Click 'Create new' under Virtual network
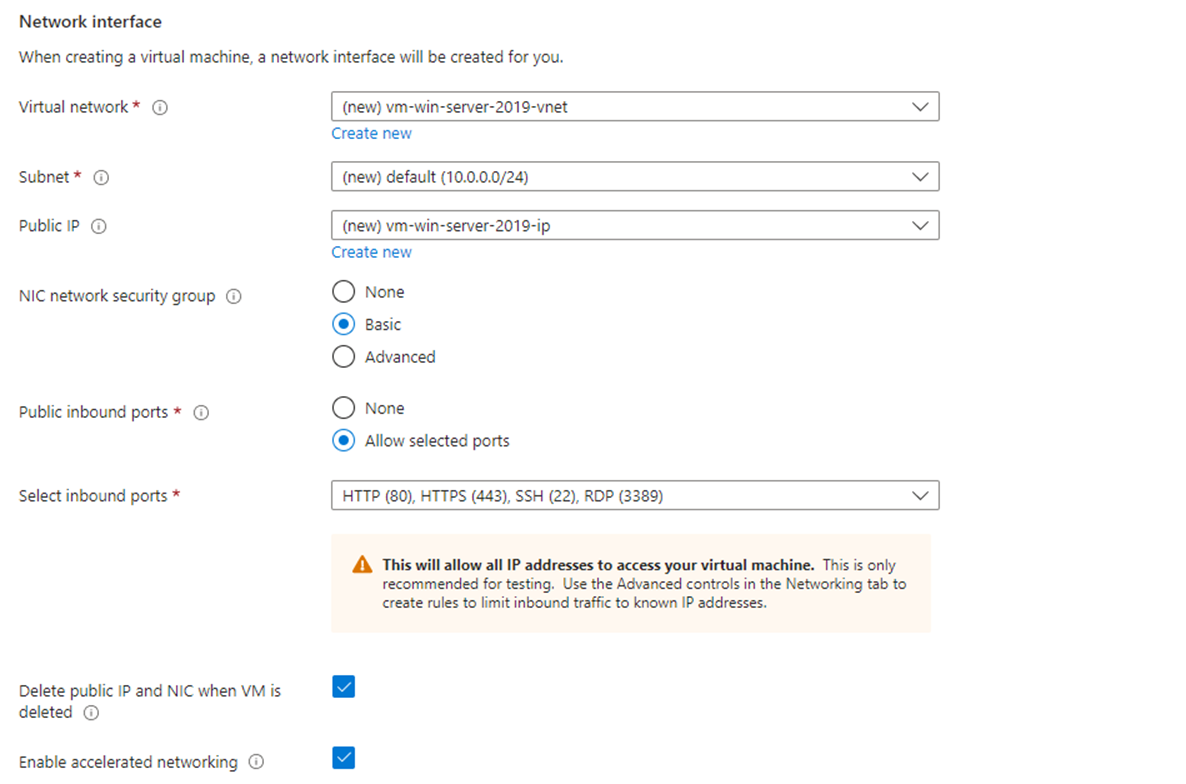 click(x=371, y=133)
